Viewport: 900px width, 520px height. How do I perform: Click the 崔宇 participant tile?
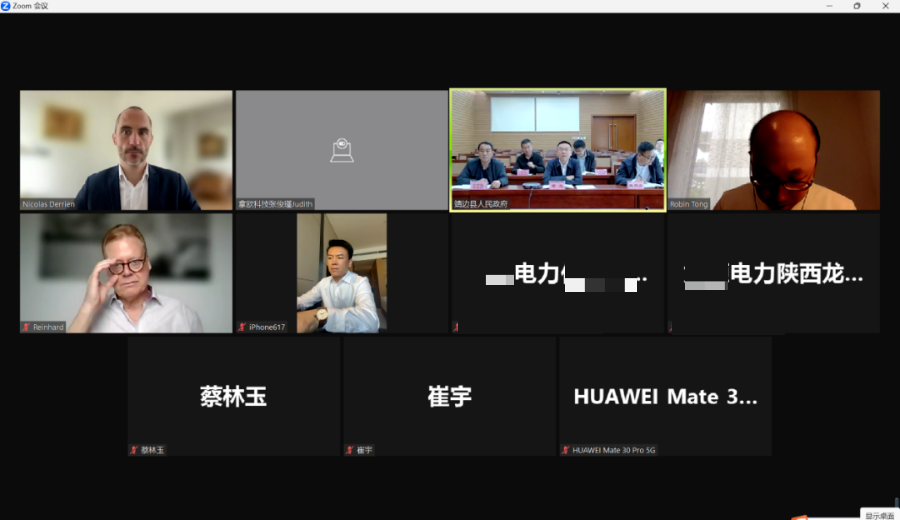pos(449,396)
